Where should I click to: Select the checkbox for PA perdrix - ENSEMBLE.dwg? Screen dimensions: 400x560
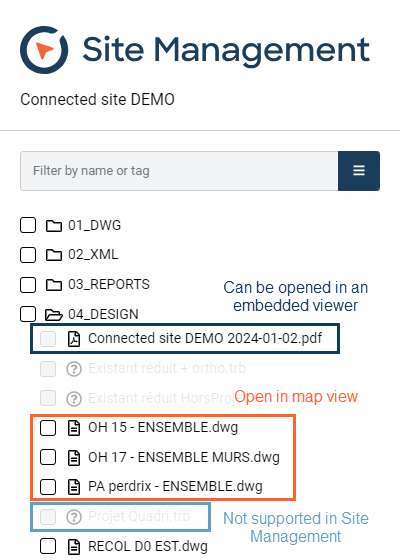[x=48, y=487]
